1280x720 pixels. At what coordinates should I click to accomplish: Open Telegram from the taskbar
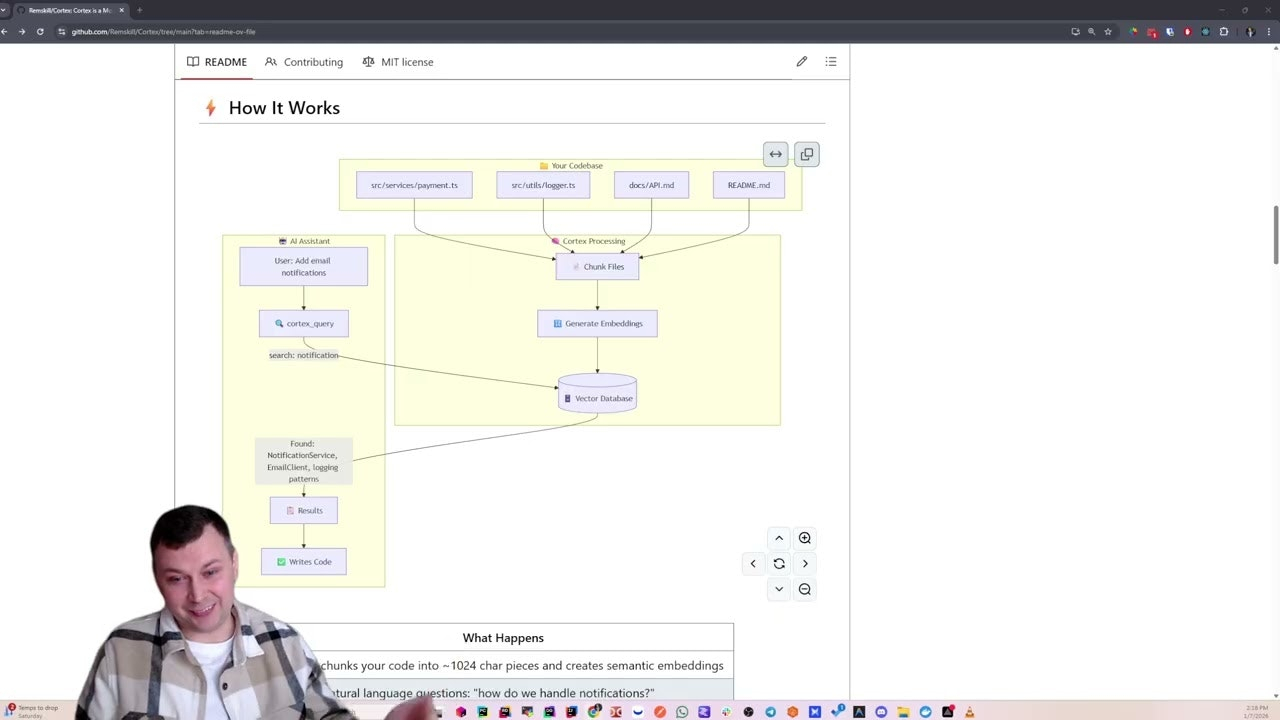click(769, 711)
